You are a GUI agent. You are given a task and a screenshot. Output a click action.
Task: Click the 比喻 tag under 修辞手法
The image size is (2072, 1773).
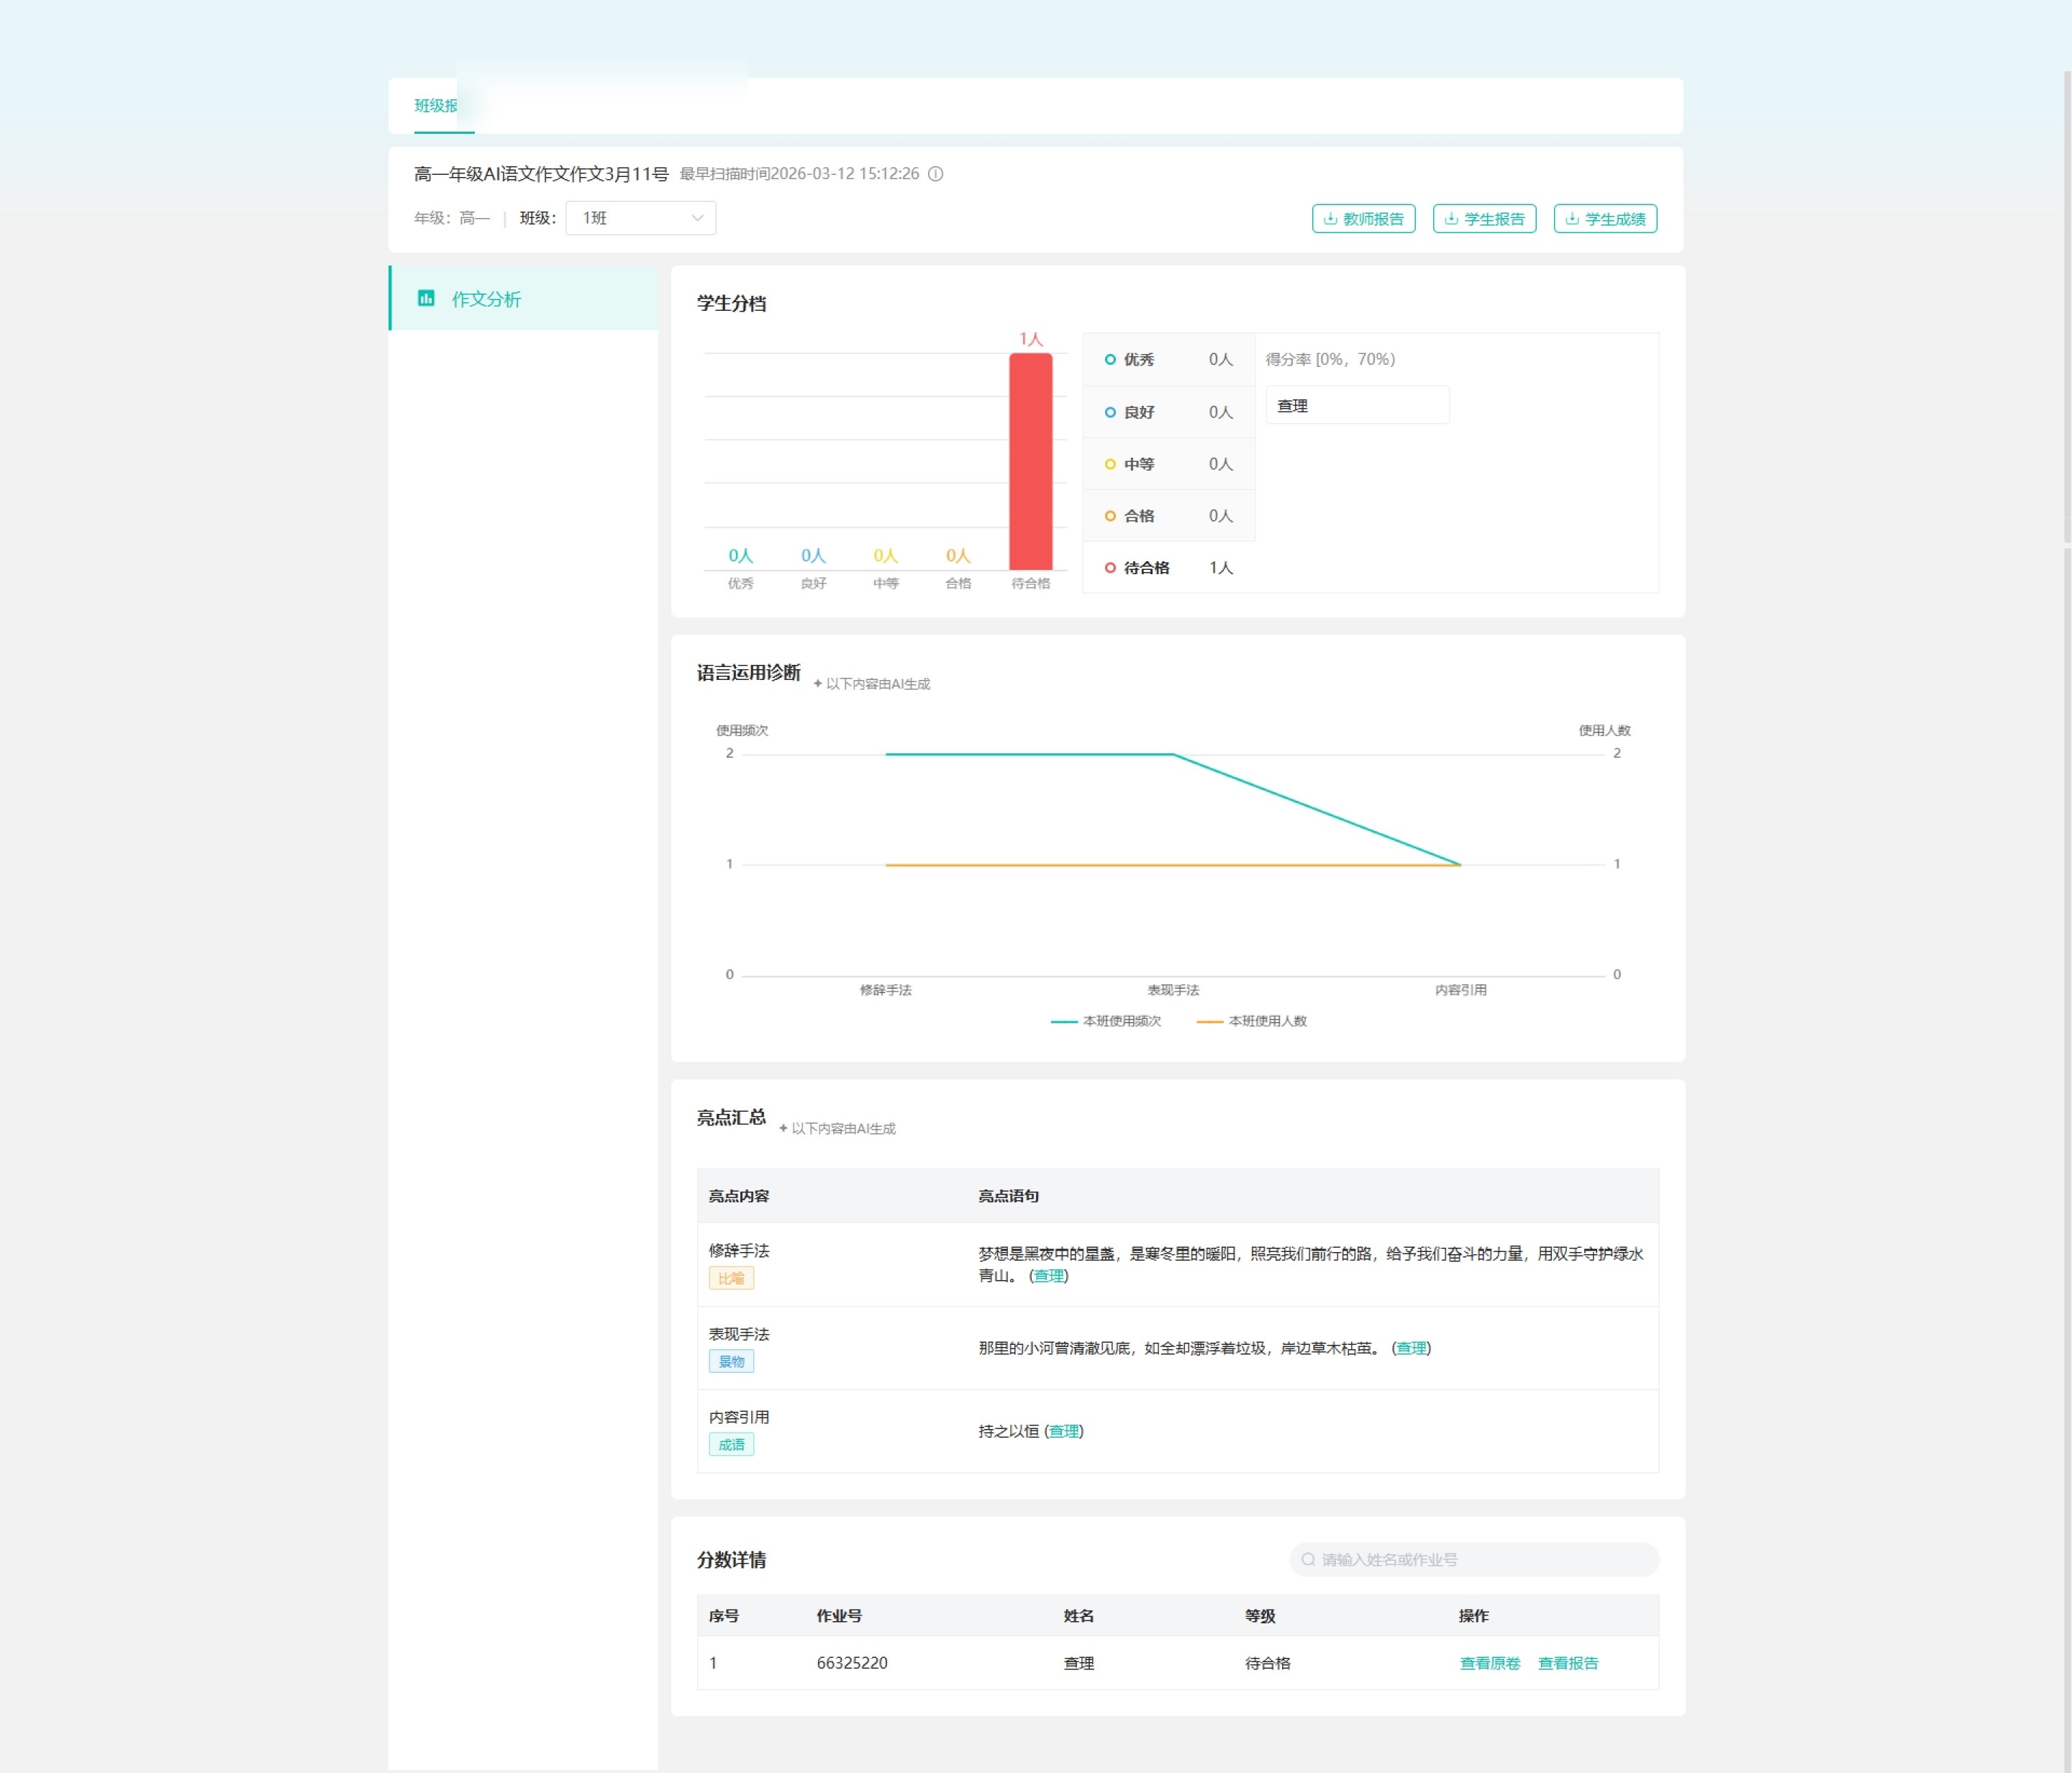click(x=731, y=1278)
